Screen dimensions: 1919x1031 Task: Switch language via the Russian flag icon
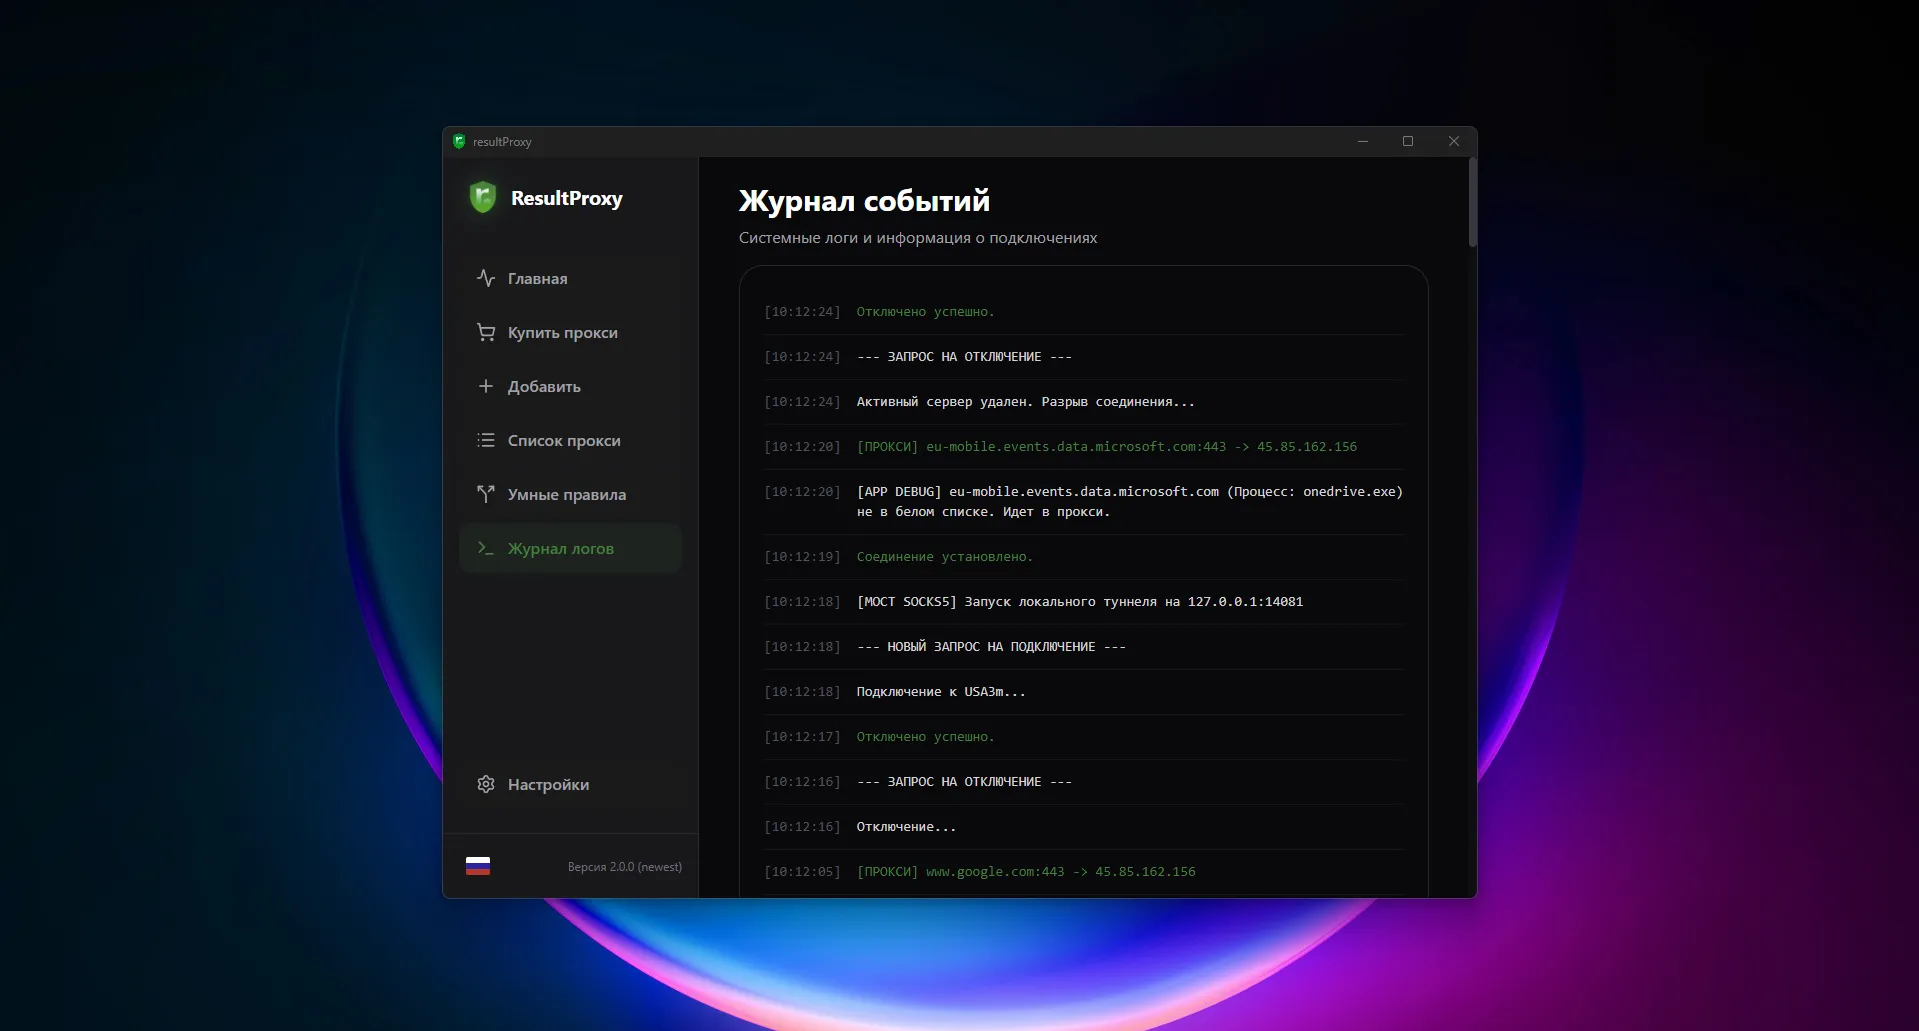coord(478,866)
